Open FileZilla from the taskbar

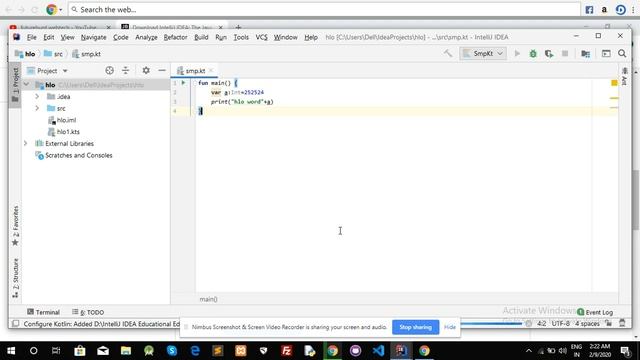[x=287, y=351]
